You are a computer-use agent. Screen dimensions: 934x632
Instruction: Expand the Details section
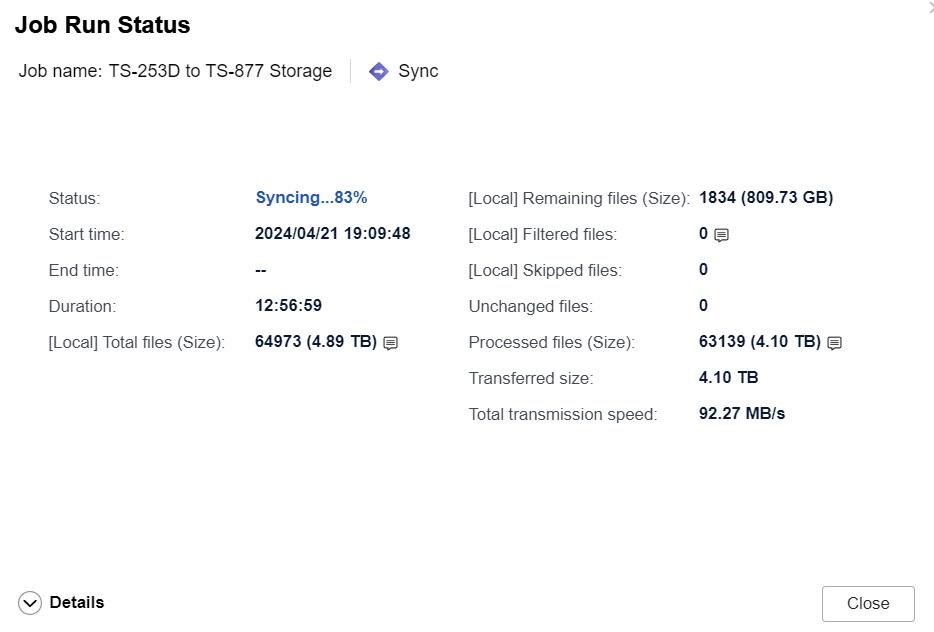30,602
